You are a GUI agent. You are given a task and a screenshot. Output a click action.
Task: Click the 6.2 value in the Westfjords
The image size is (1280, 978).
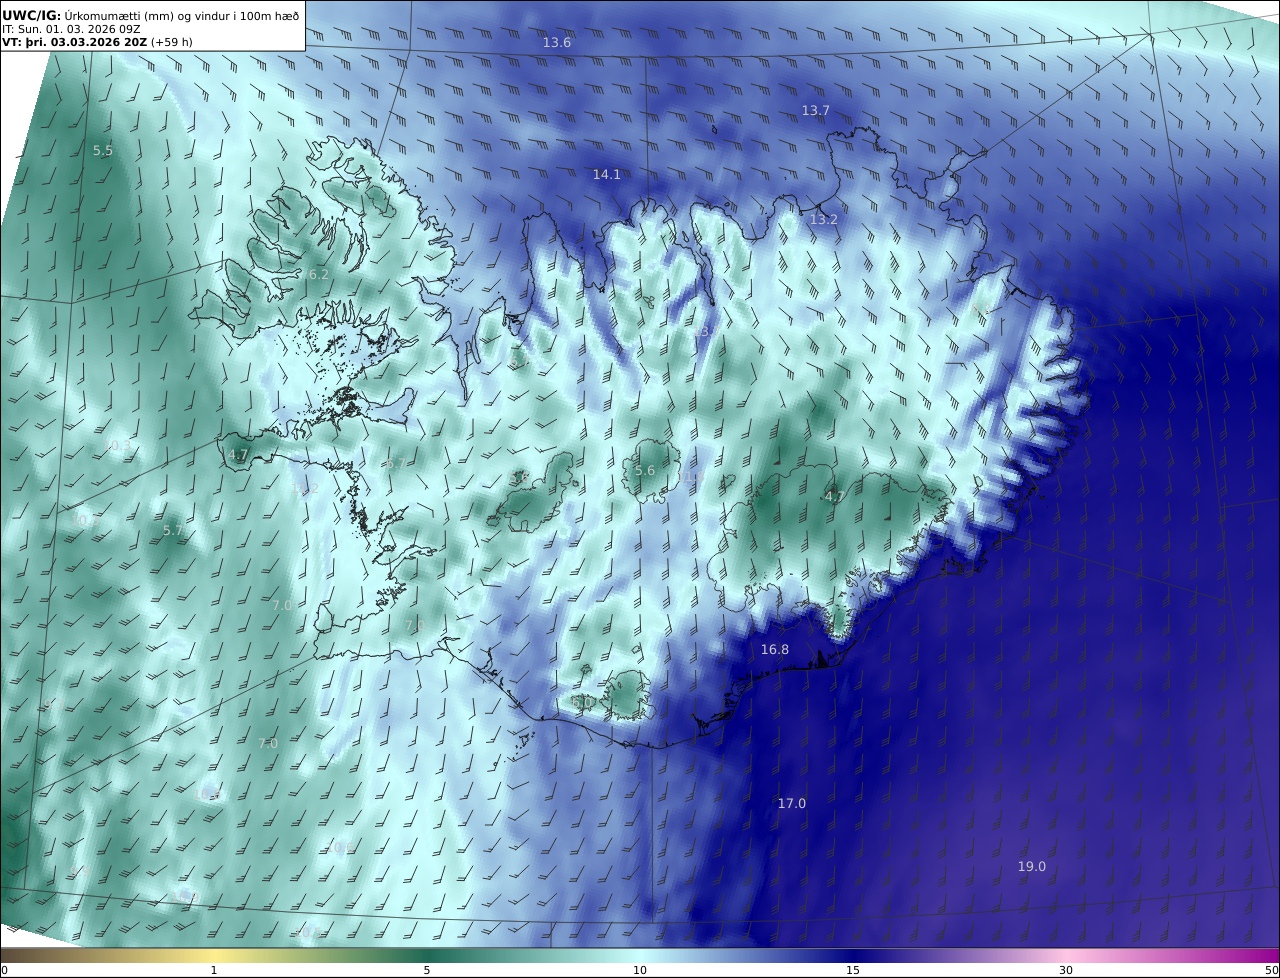319,274
